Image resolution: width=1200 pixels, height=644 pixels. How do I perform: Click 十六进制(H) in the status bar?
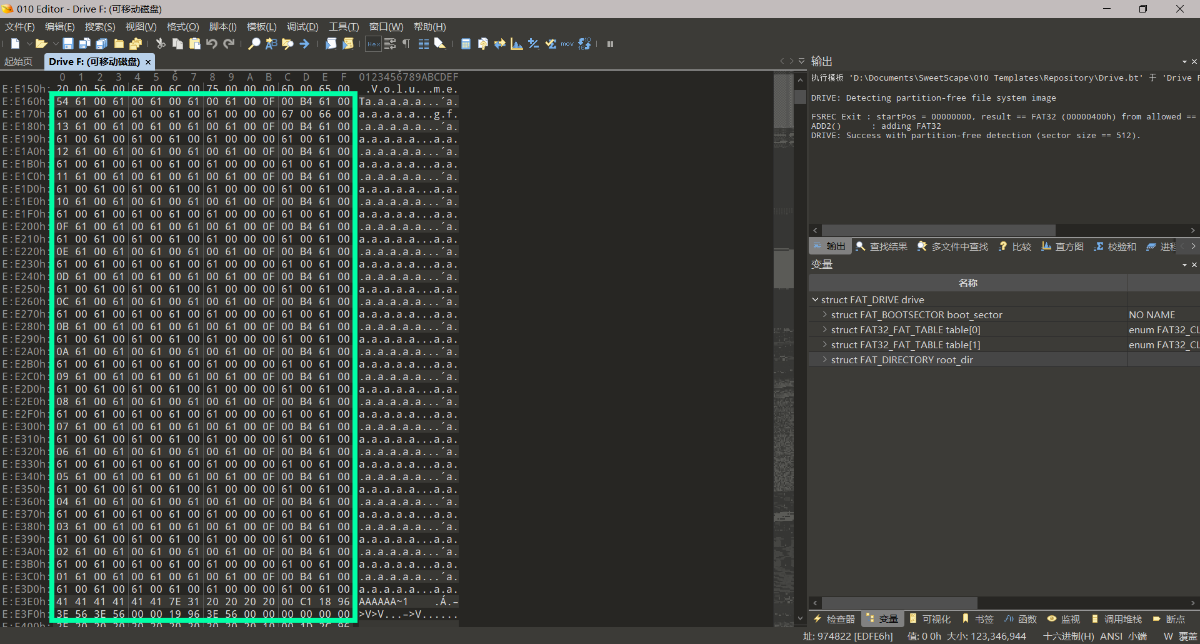(1068, 636)
